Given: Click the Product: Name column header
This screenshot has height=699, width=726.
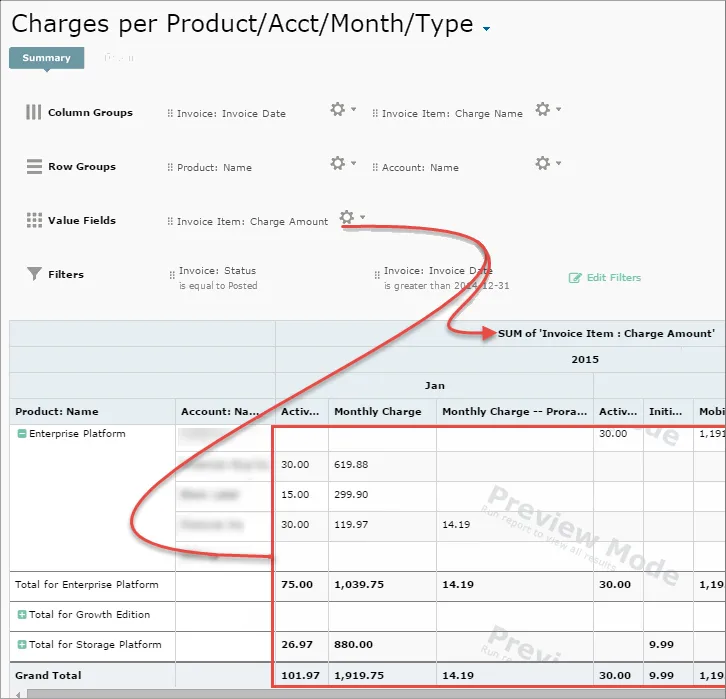Looking at the screenshot, I should (93, 412).
